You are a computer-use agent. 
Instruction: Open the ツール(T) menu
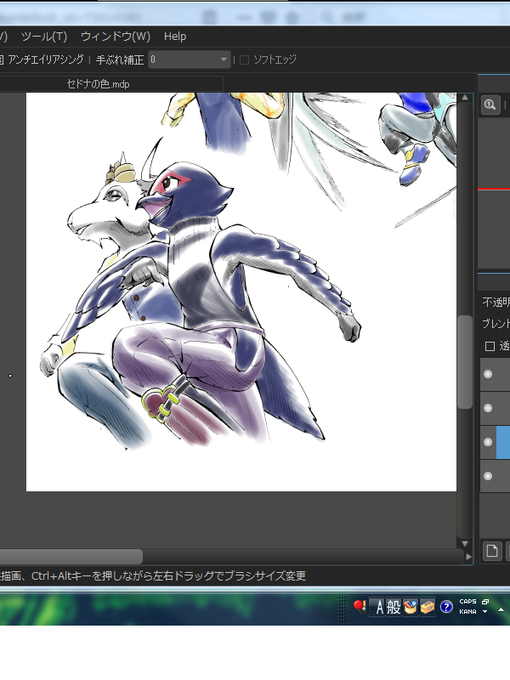pos(45,36)
